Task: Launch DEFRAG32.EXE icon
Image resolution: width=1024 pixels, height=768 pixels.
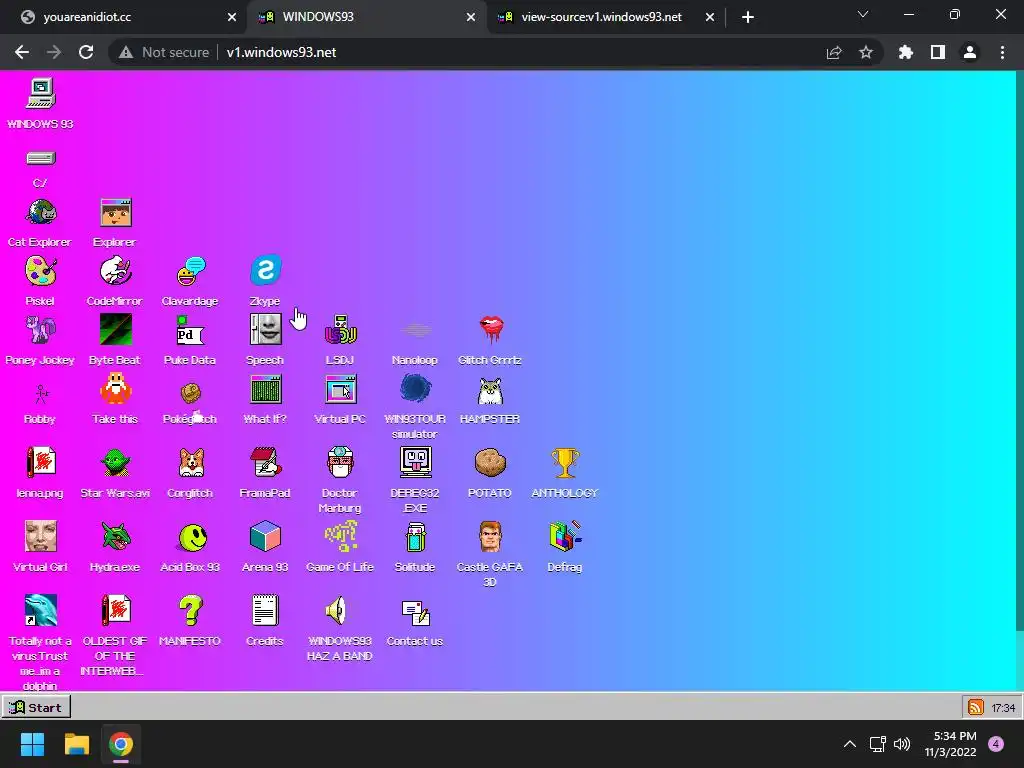Action: tap(415, 462)
